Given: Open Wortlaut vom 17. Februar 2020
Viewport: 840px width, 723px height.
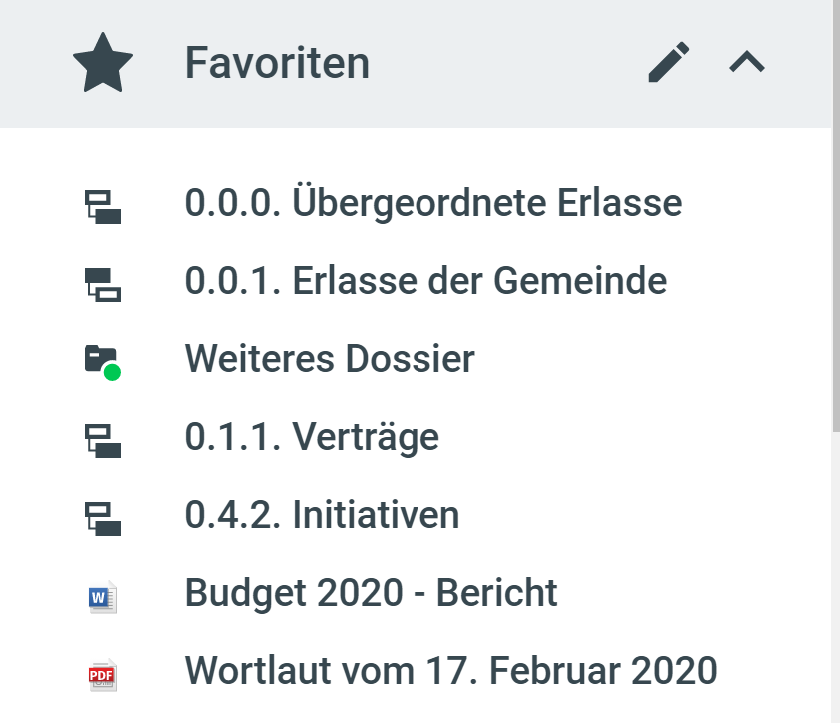Looking at the screenshot, I should pos(451,671).
